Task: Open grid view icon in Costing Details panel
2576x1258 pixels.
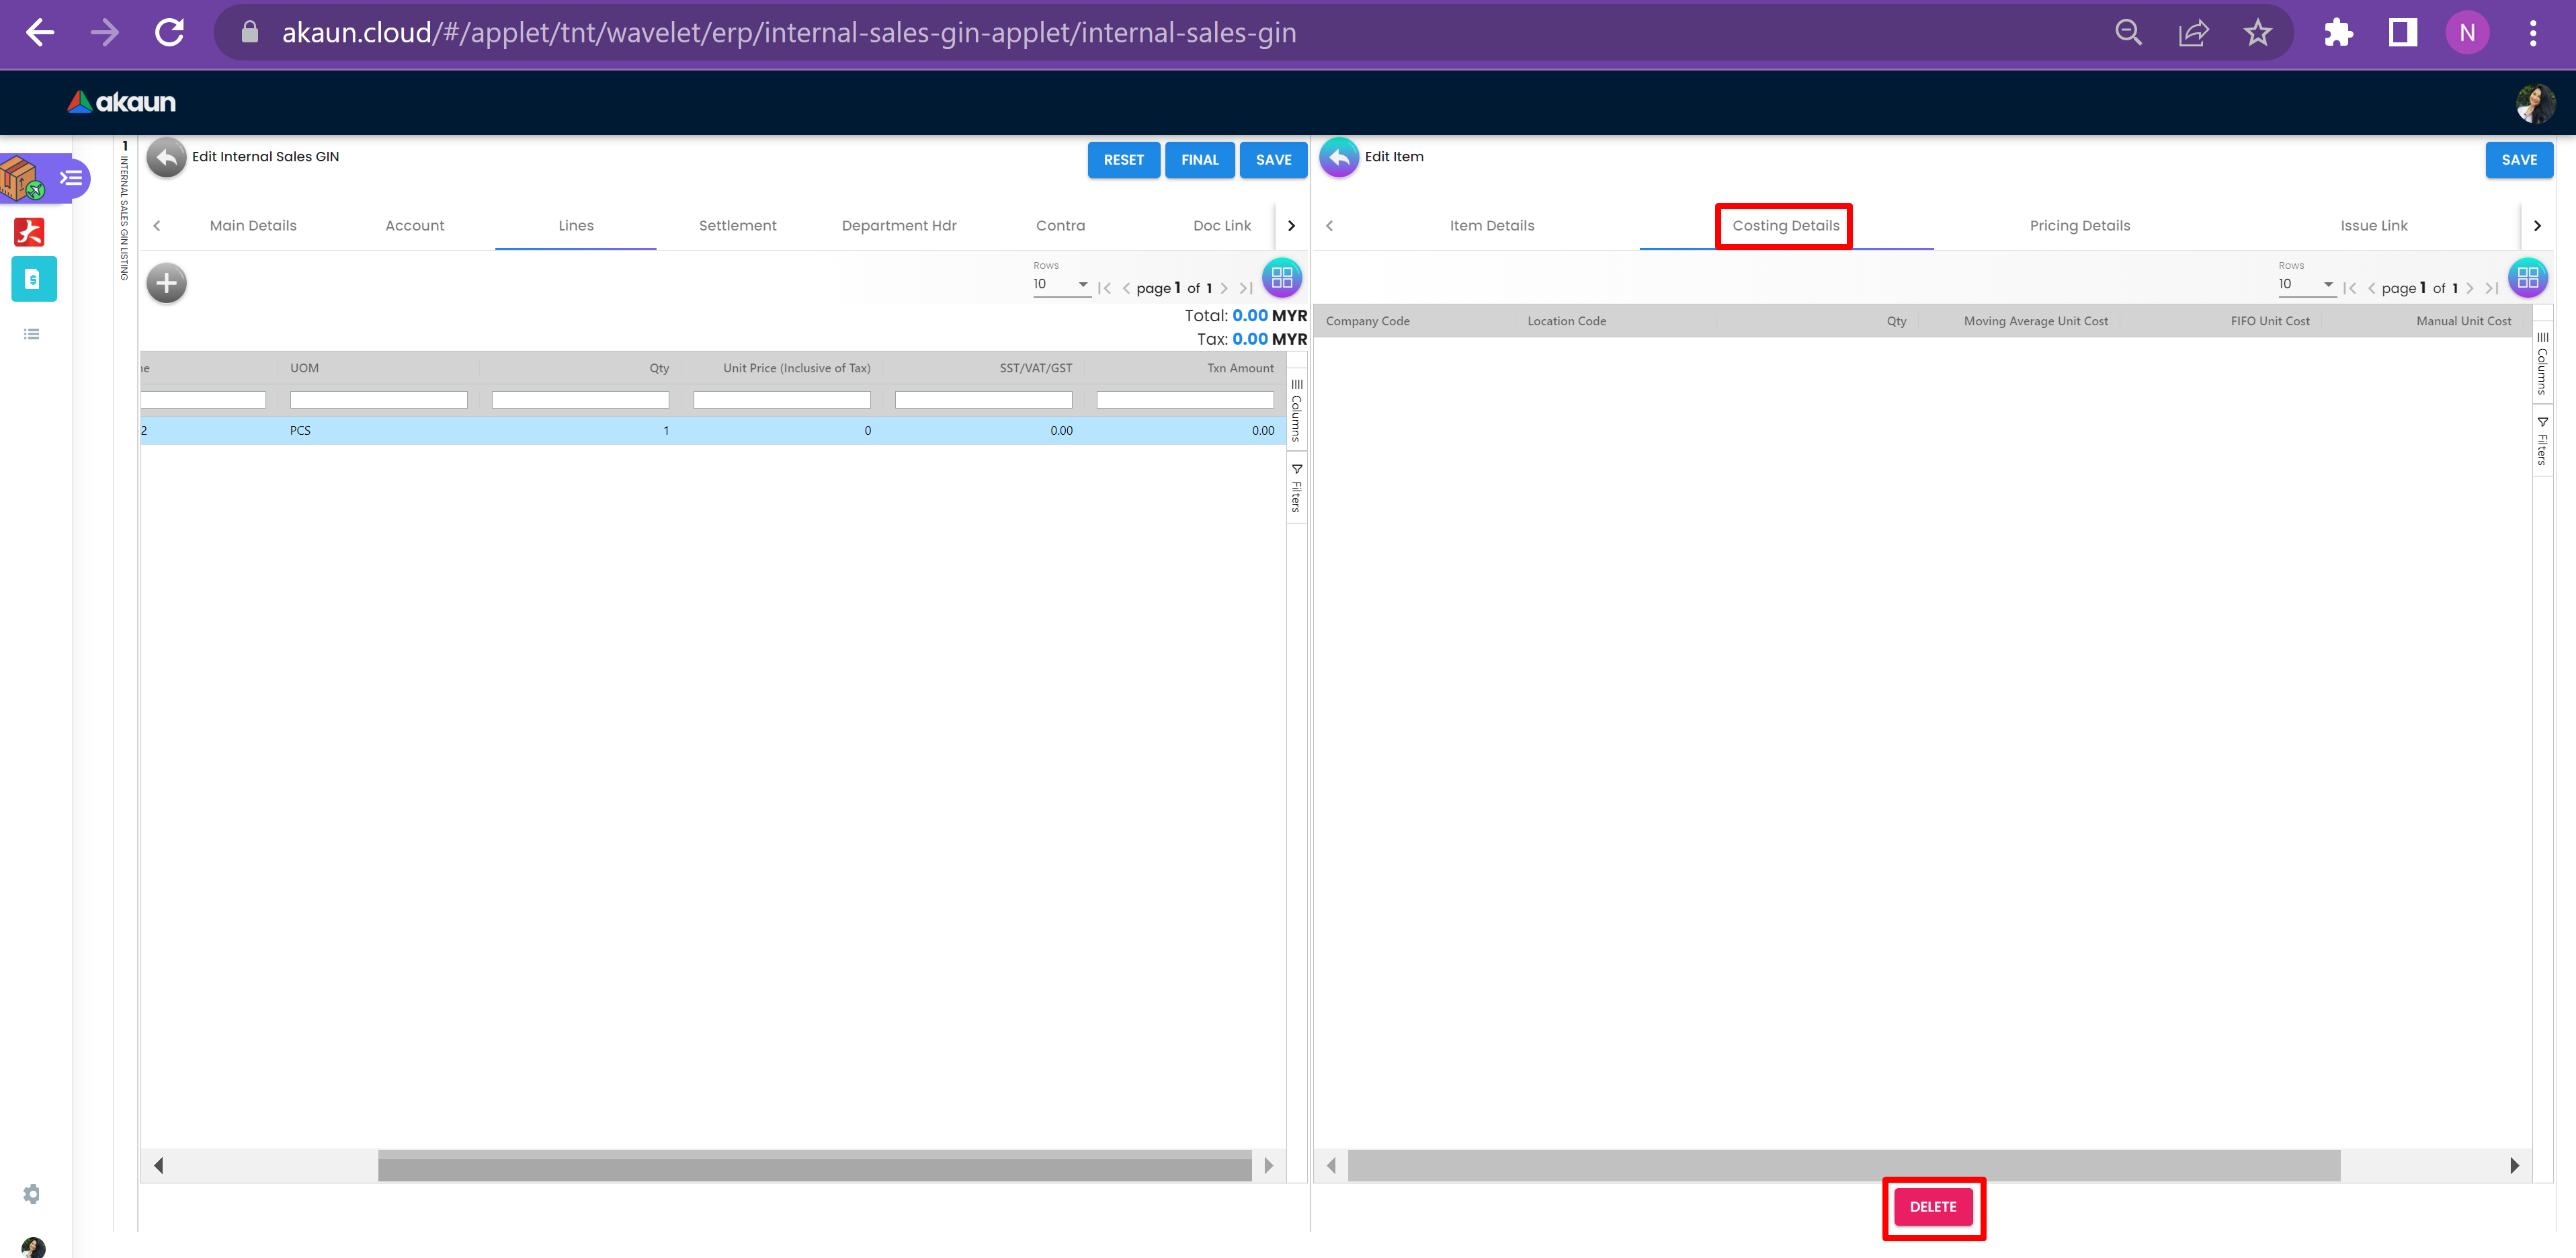Action: click(x=2527, y=278)
